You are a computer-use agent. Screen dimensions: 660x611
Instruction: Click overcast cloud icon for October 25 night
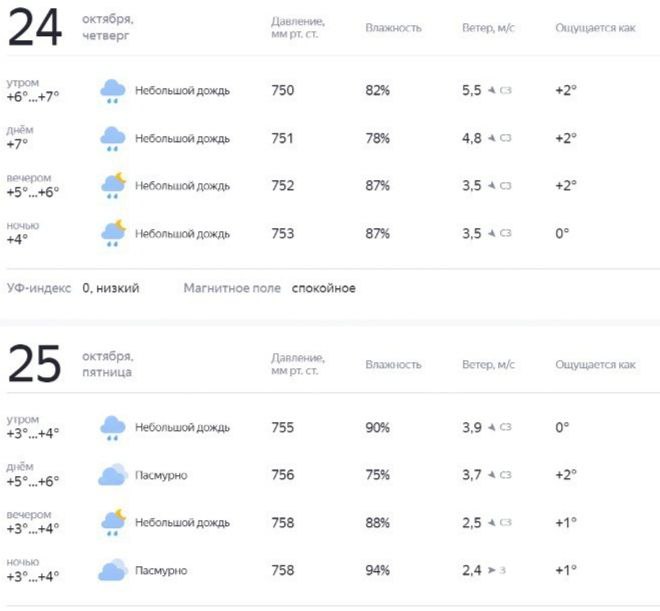pos(112,570)
